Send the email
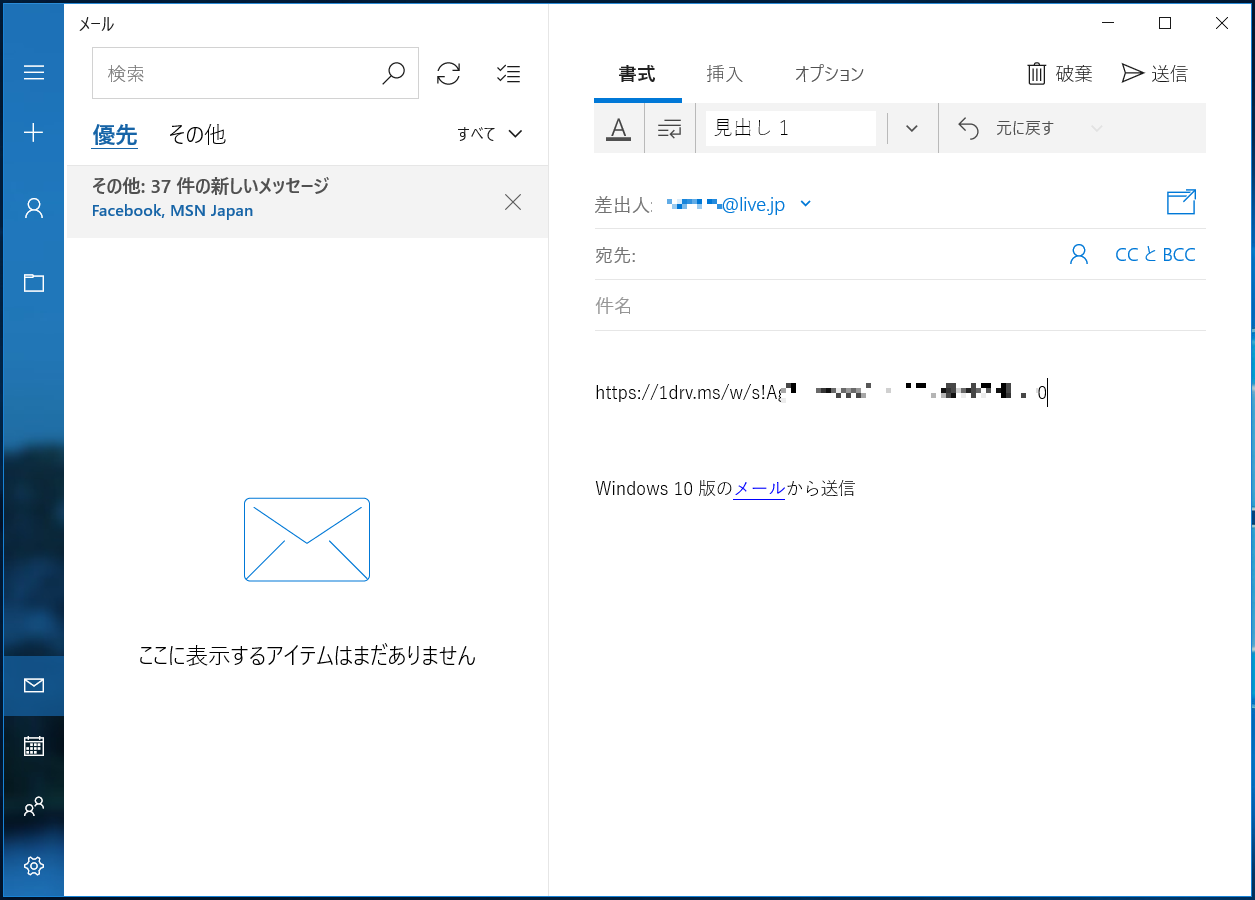1255x900 pixels. point(1155,72)
